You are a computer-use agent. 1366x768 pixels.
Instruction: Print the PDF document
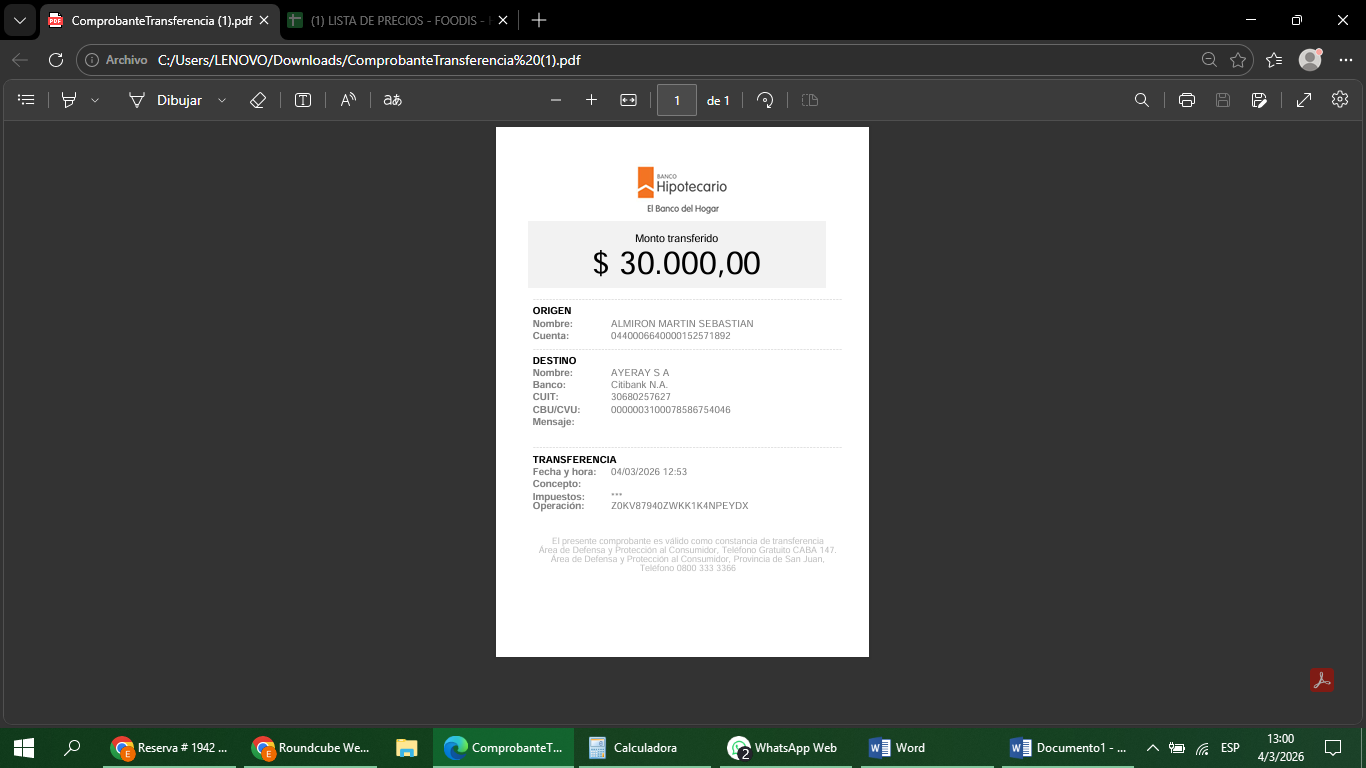point(1187,100)
